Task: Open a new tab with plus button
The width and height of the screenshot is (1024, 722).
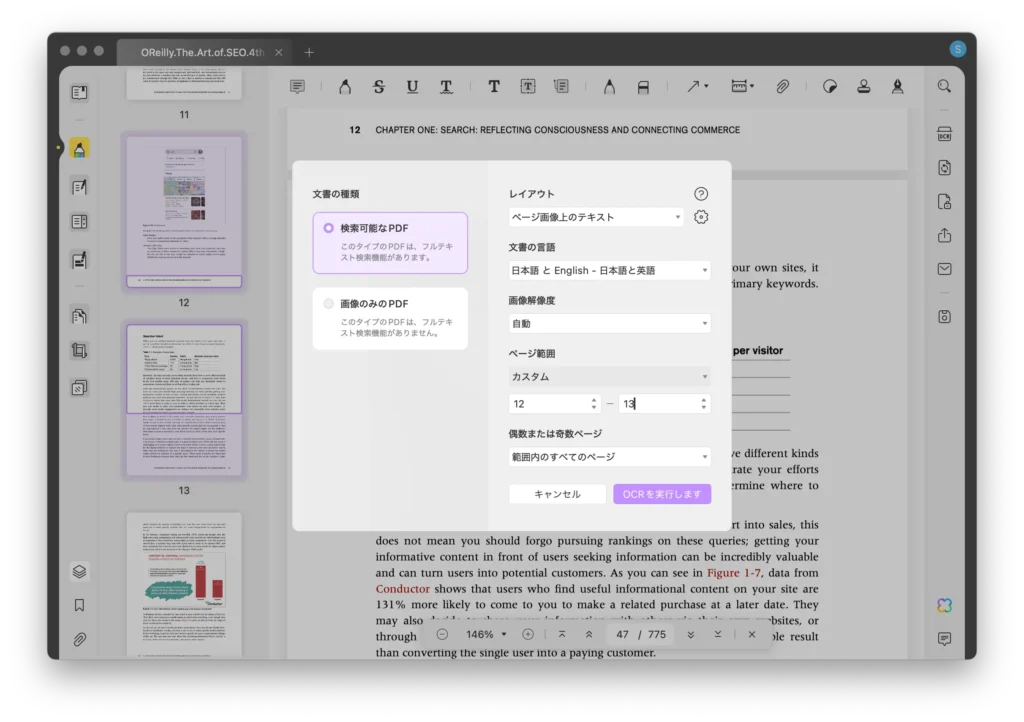Action: (x=309, y=52)
